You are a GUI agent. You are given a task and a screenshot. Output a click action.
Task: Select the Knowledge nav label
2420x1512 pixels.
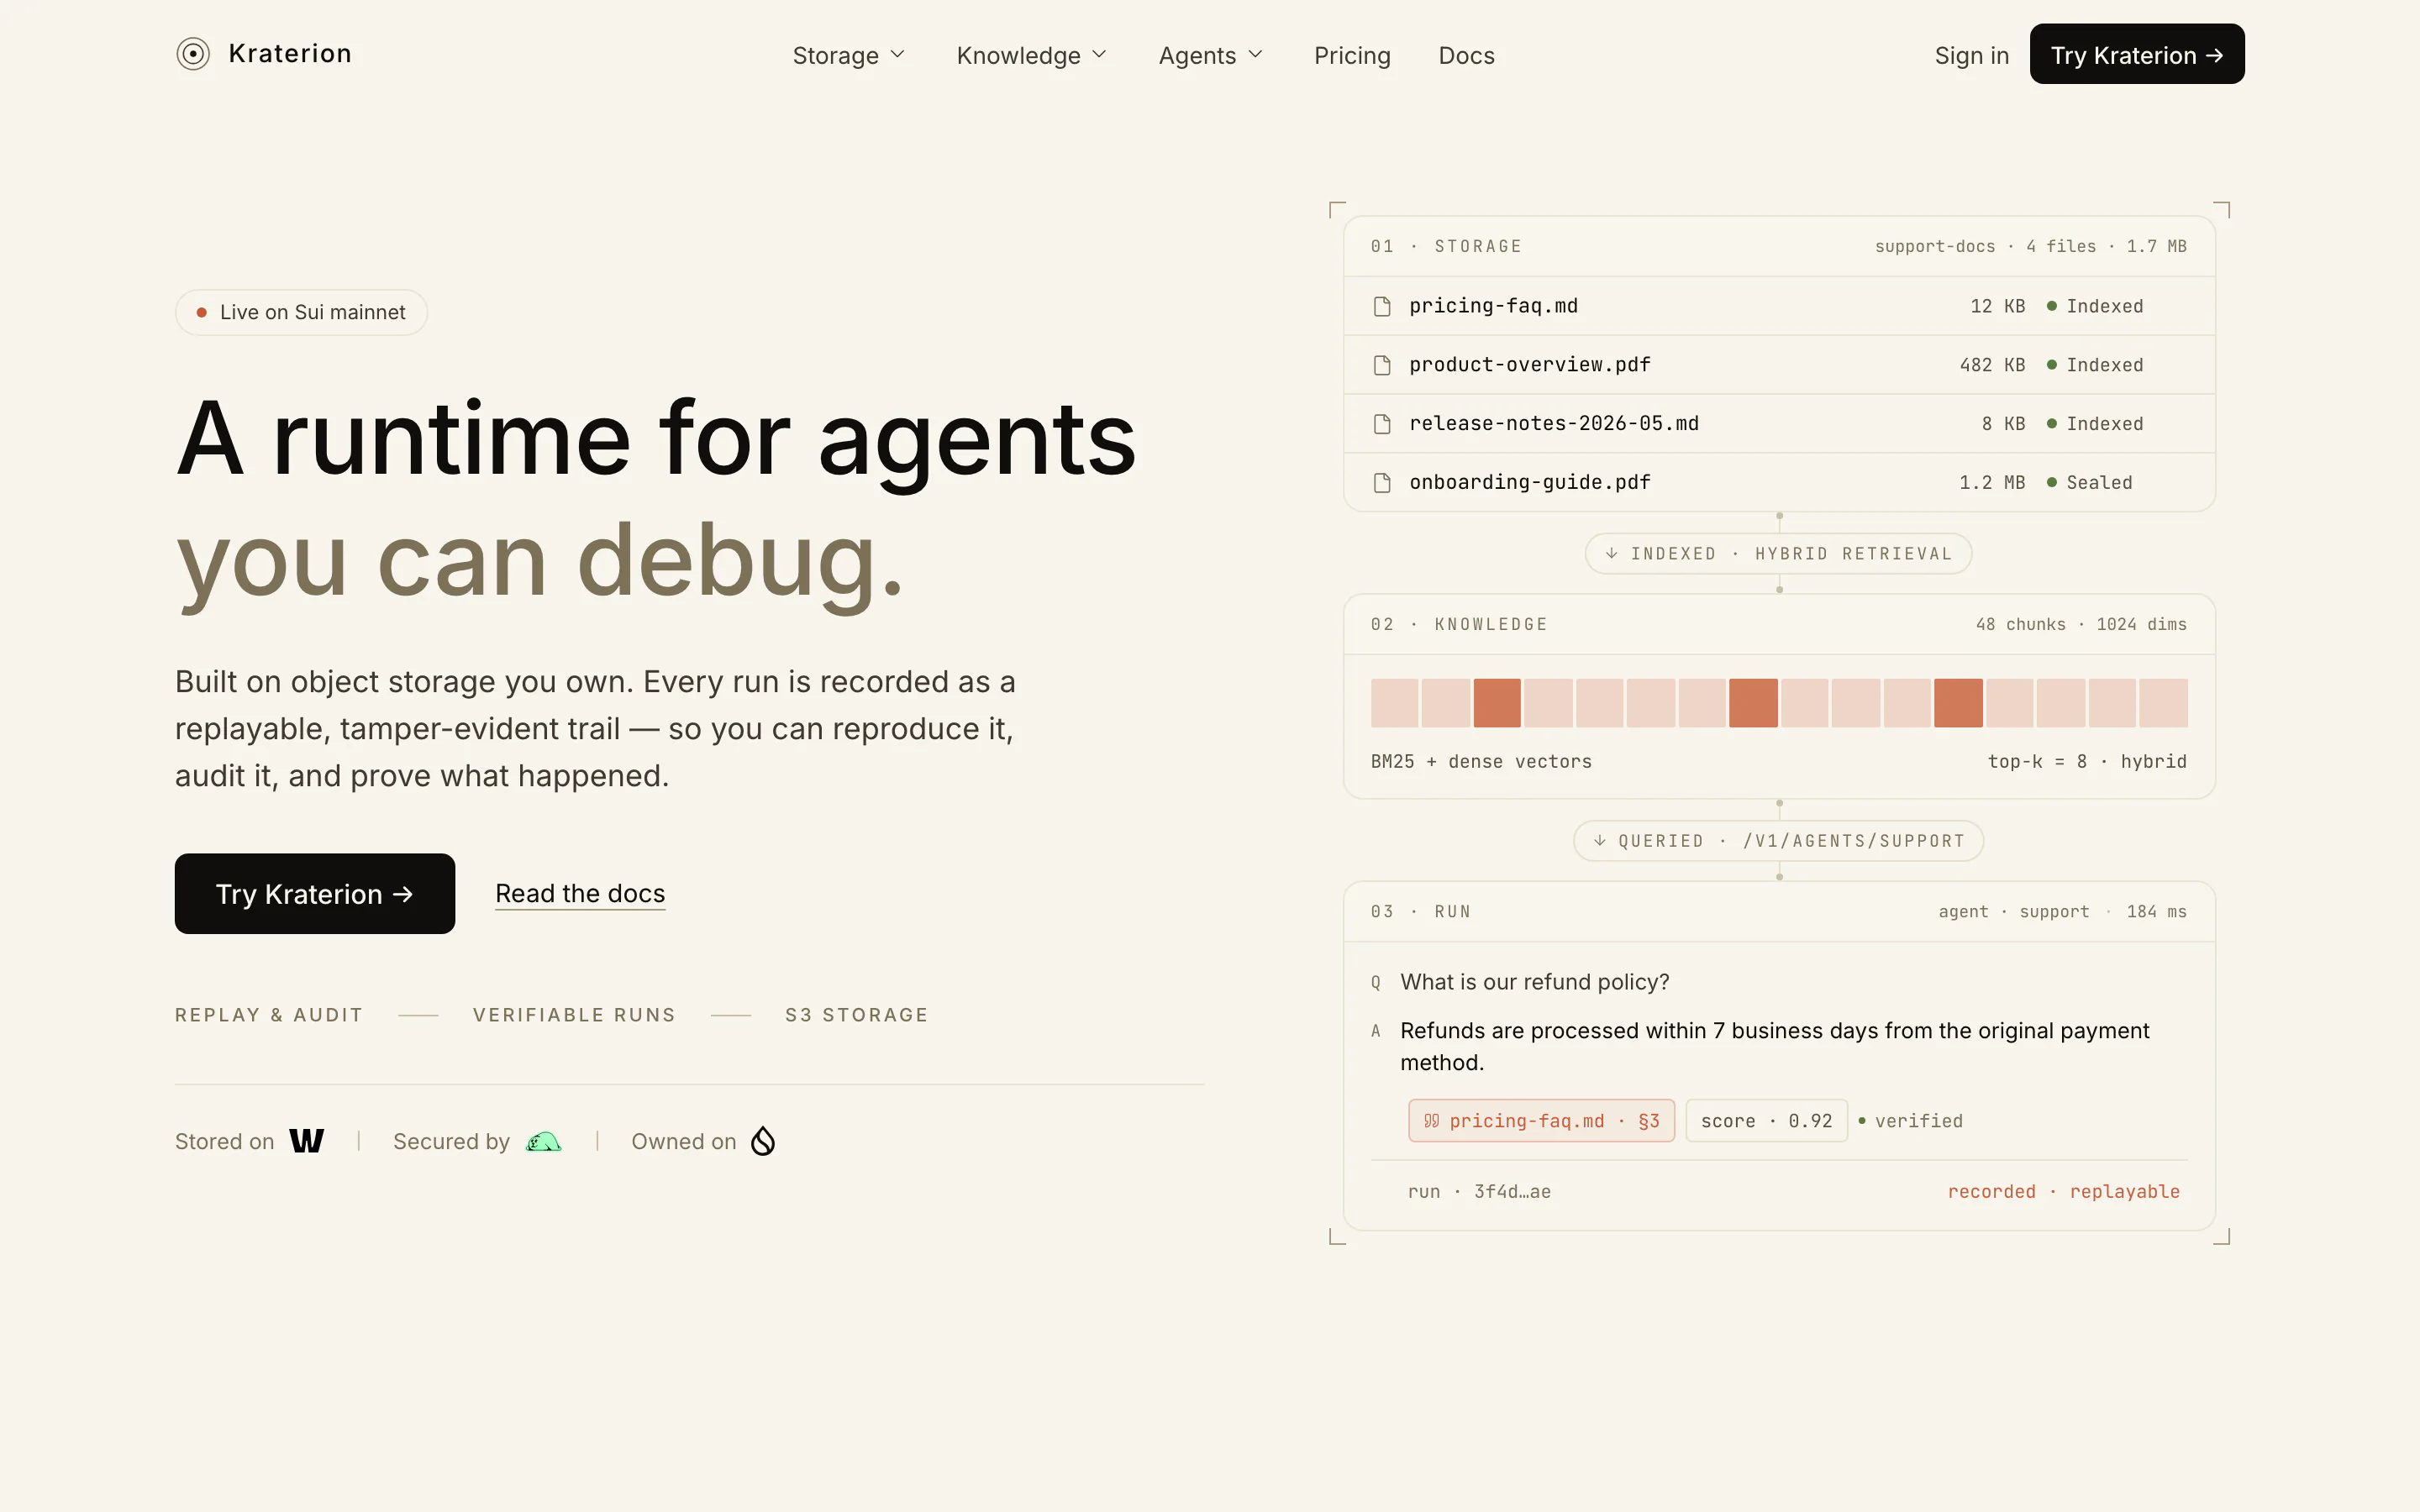point(1018,55)
